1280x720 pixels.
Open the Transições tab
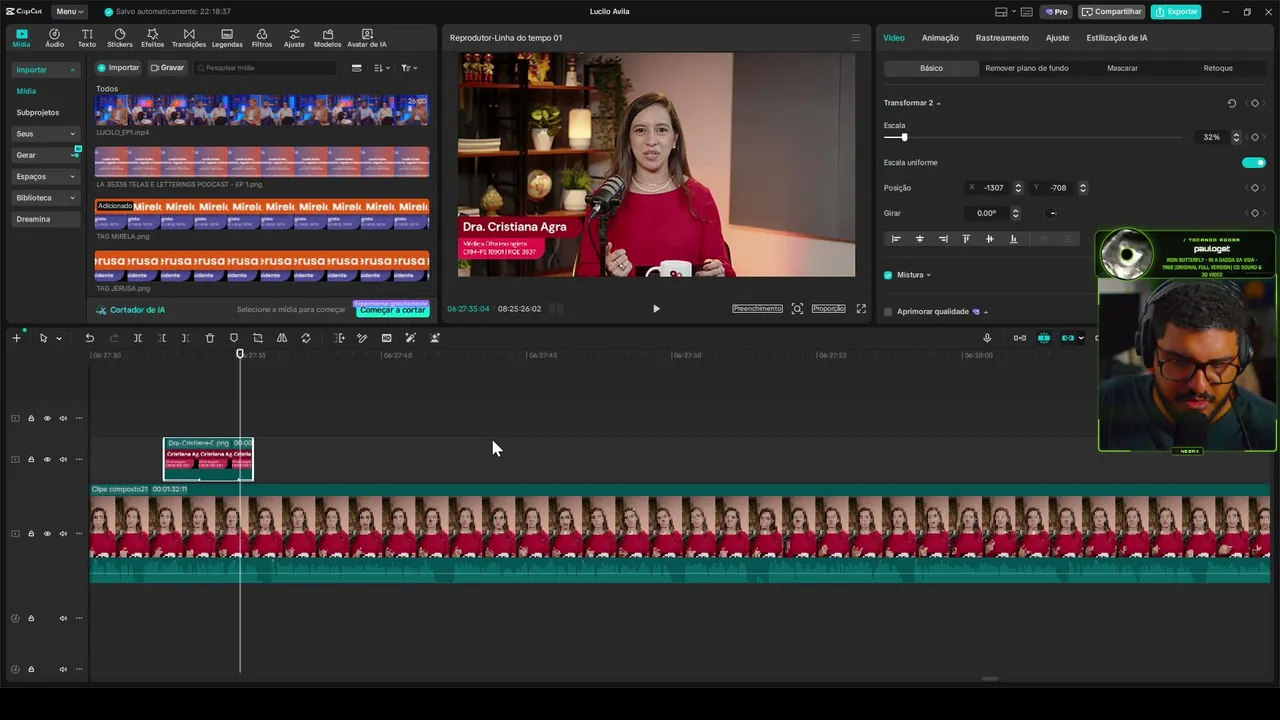click(189, 38)
